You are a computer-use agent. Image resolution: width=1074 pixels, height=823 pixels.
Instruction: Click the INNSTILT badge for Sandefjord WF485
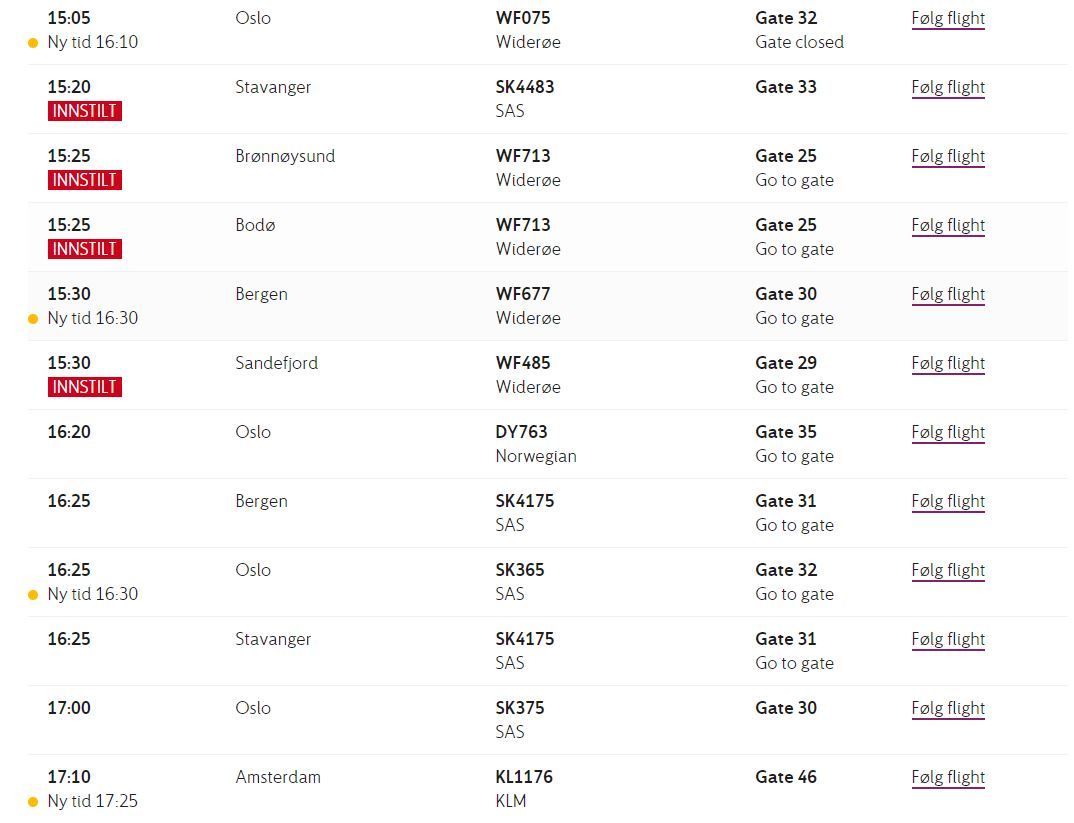[85, 387]
